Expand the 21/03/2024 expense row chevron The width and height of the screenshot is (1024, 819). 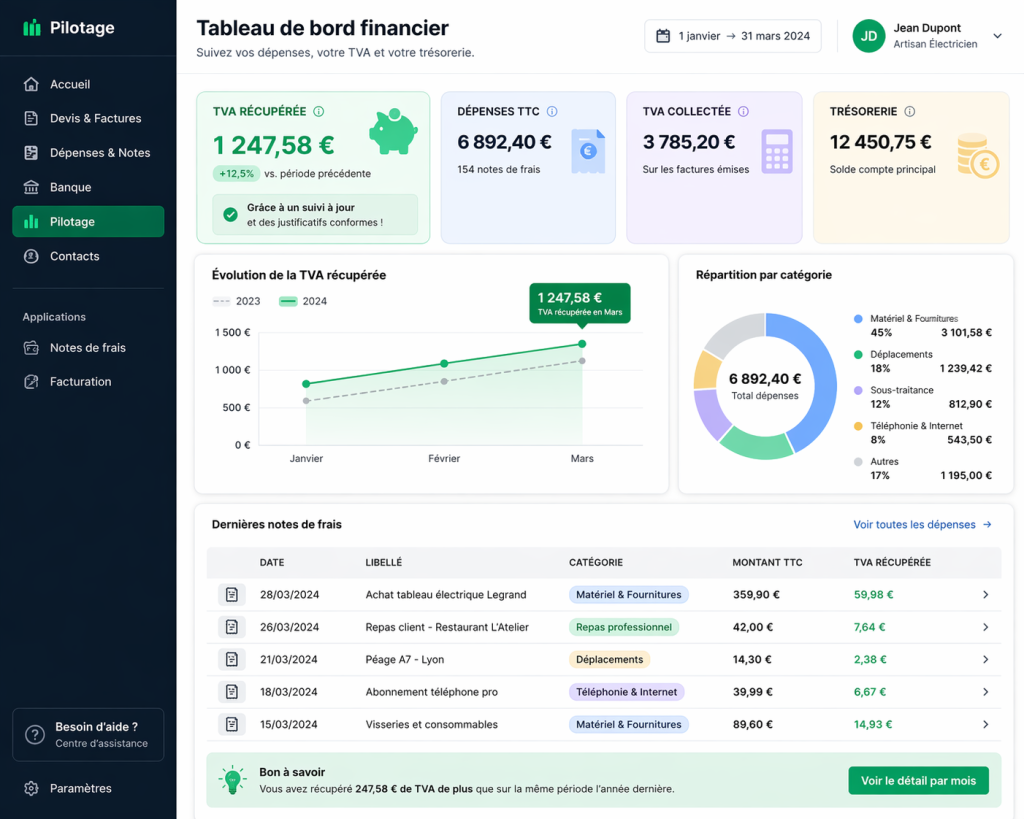985,660
